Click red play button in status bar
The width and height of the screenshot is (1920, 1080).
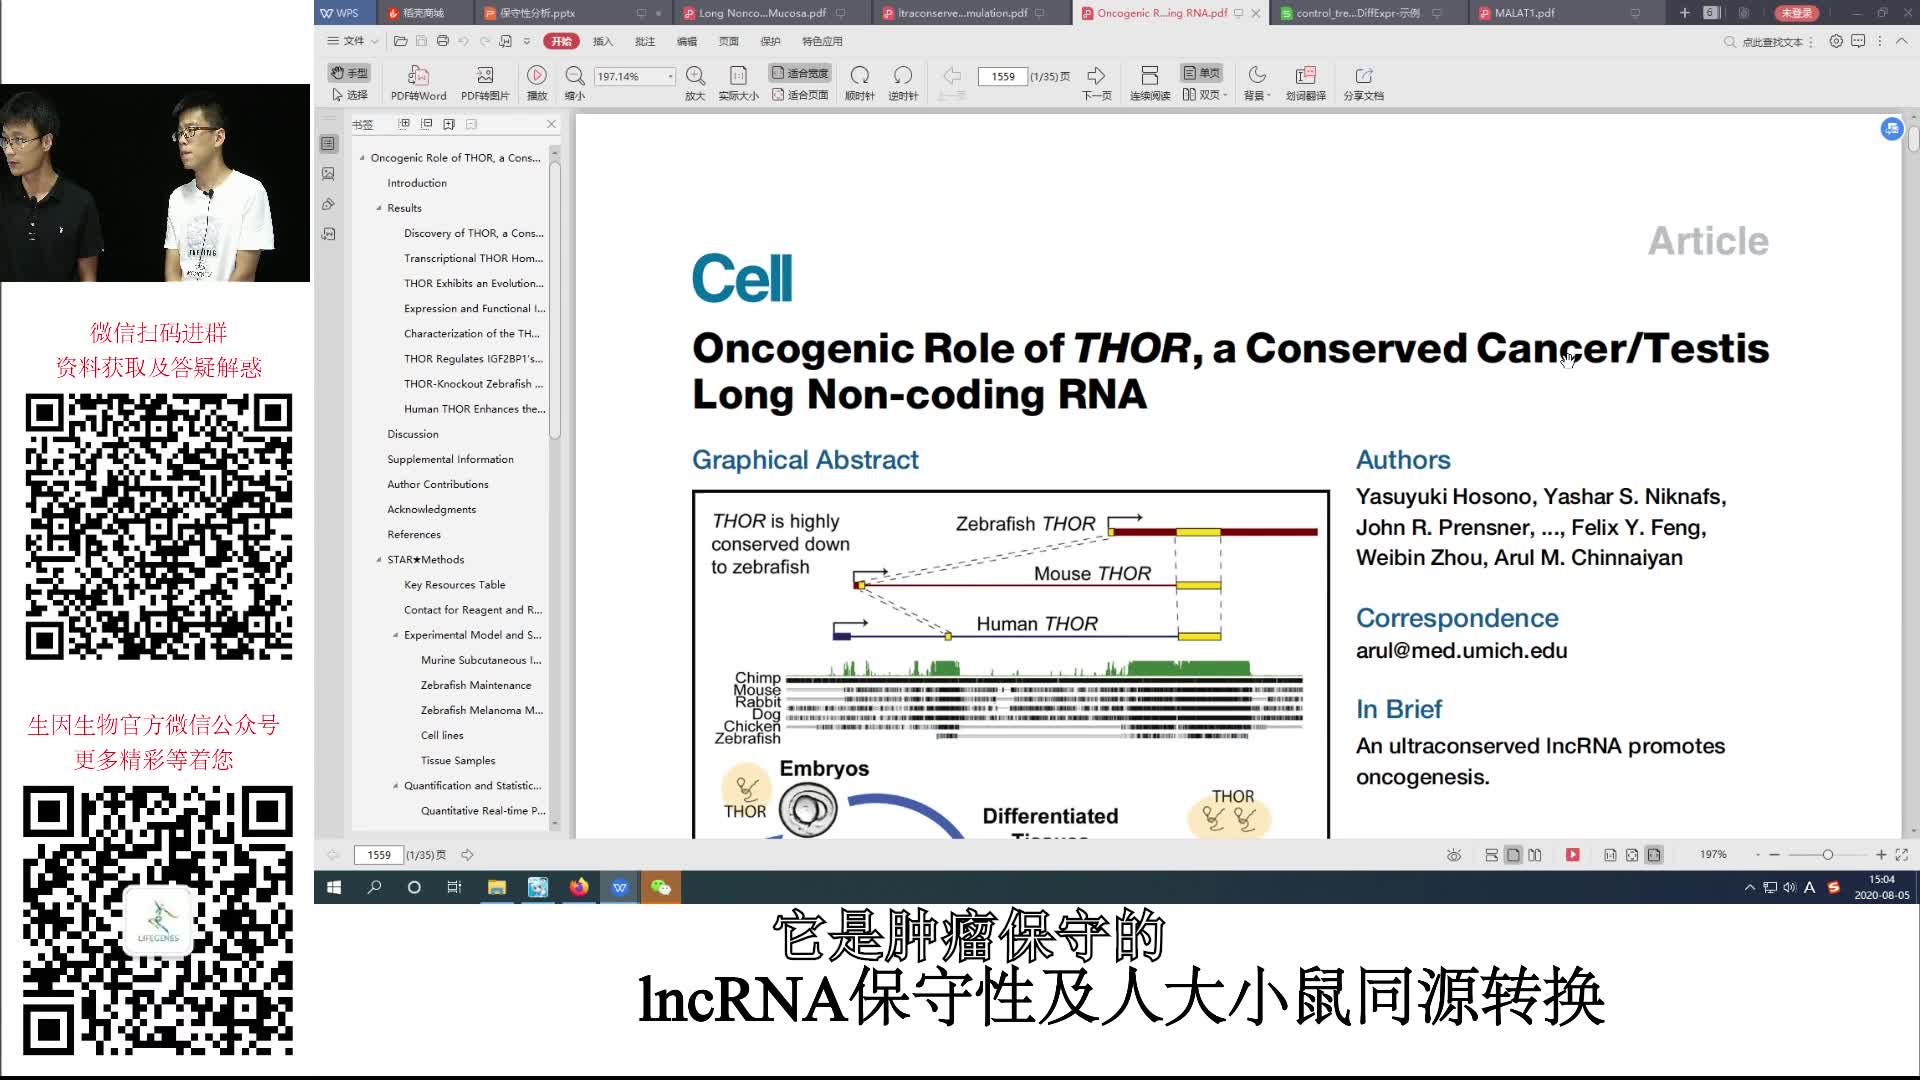[x=1573, y=855]
